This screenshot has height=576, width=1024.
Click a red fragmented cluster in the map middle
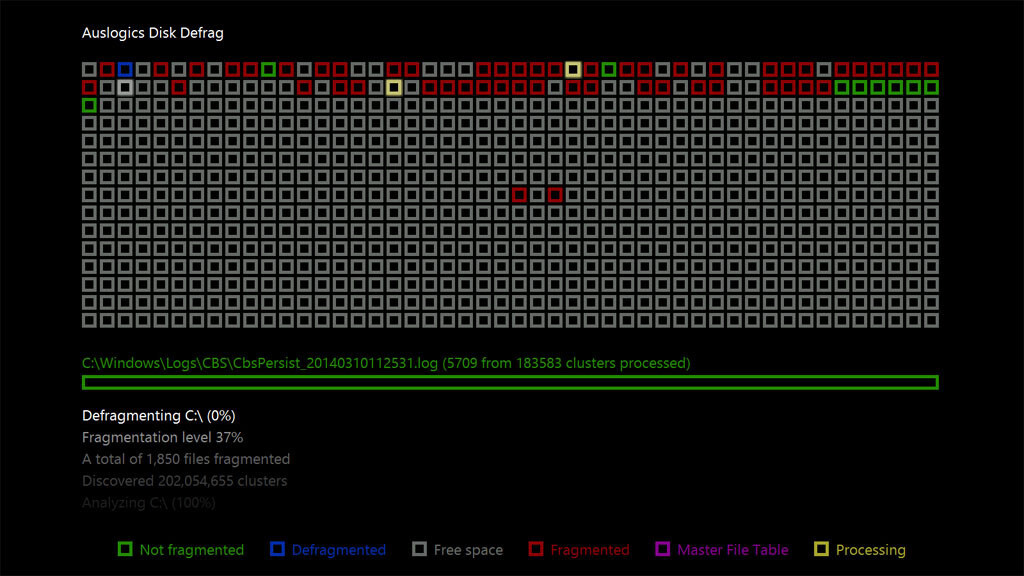(x=519, y=195)
